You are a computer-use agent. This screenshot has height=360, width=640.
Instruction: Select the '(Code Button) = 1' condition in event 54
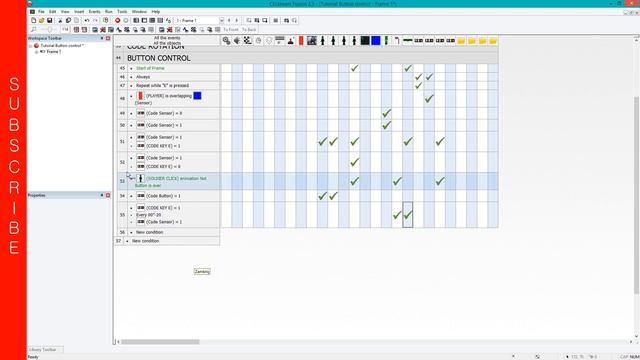click(x=163, y=196)
